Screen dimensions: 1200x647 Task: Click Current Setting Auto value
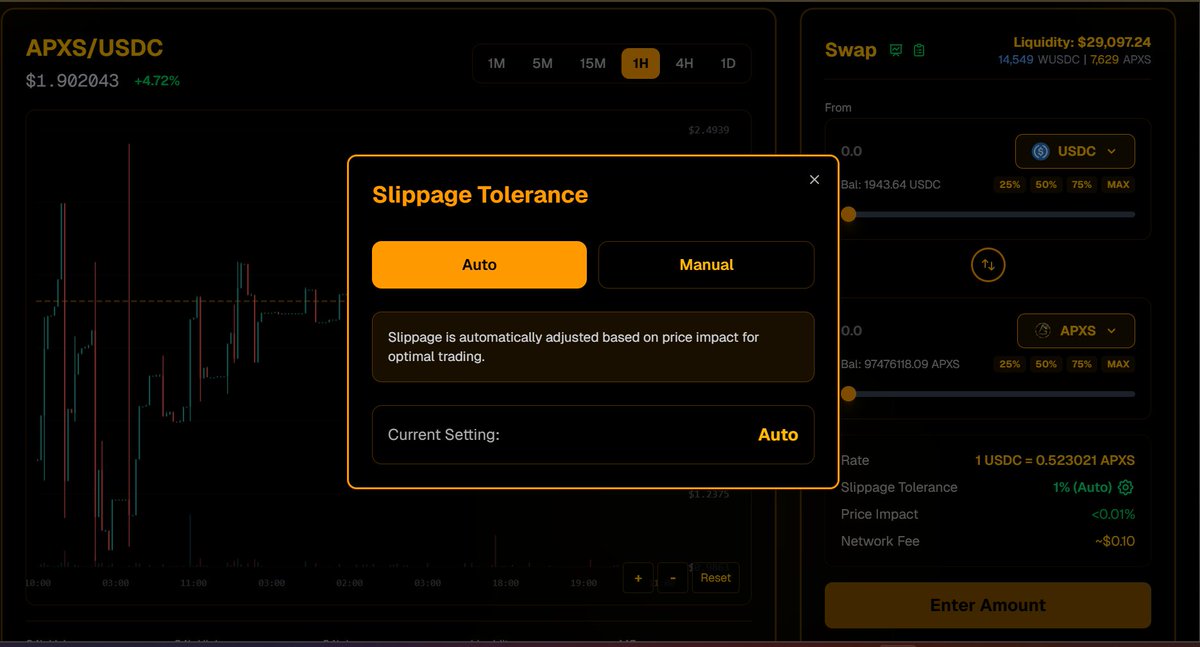[778, 435]
